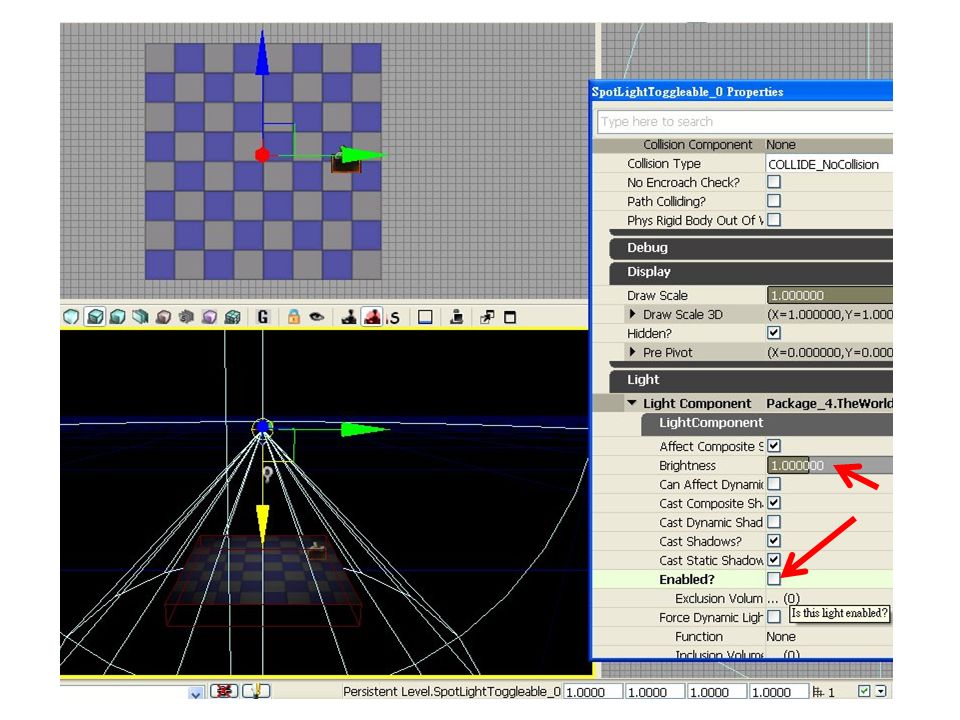Screen dimensions: 960x720
Task: Collapse the Light category header
Action: (x=751, y=380)
